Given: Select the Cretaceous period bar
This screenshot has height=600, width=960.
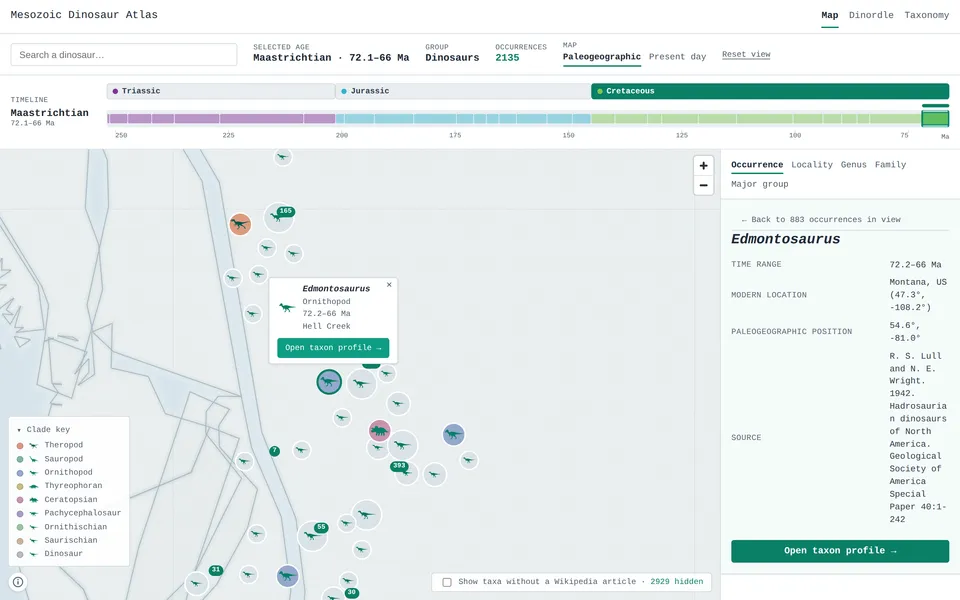Looking at the screenshot, I should point(770,91).
